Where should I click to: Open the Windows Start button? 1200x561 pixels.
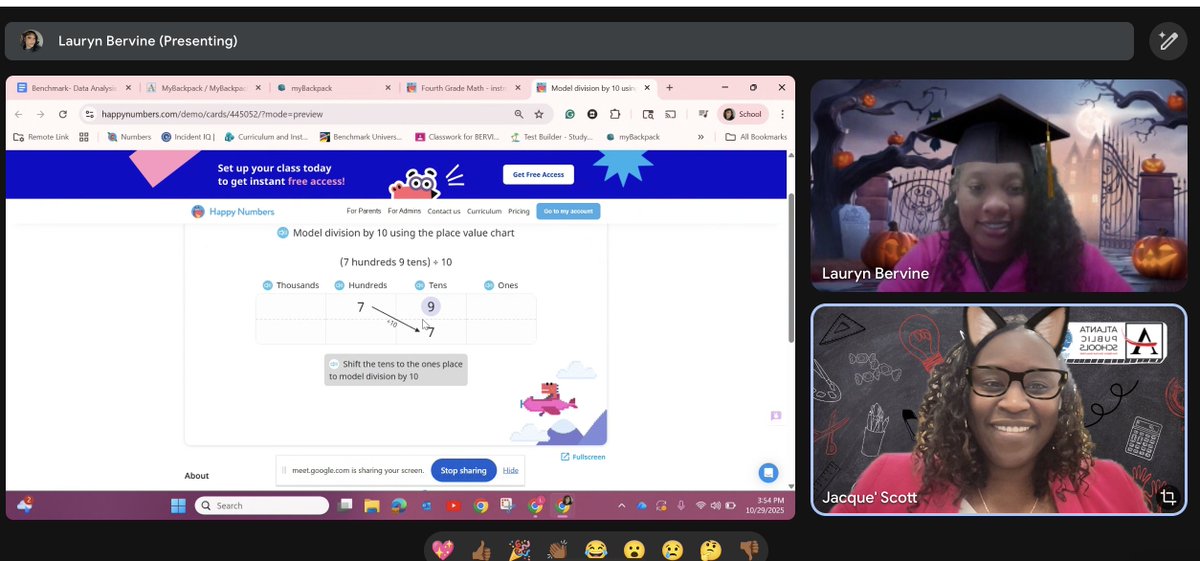178,505
